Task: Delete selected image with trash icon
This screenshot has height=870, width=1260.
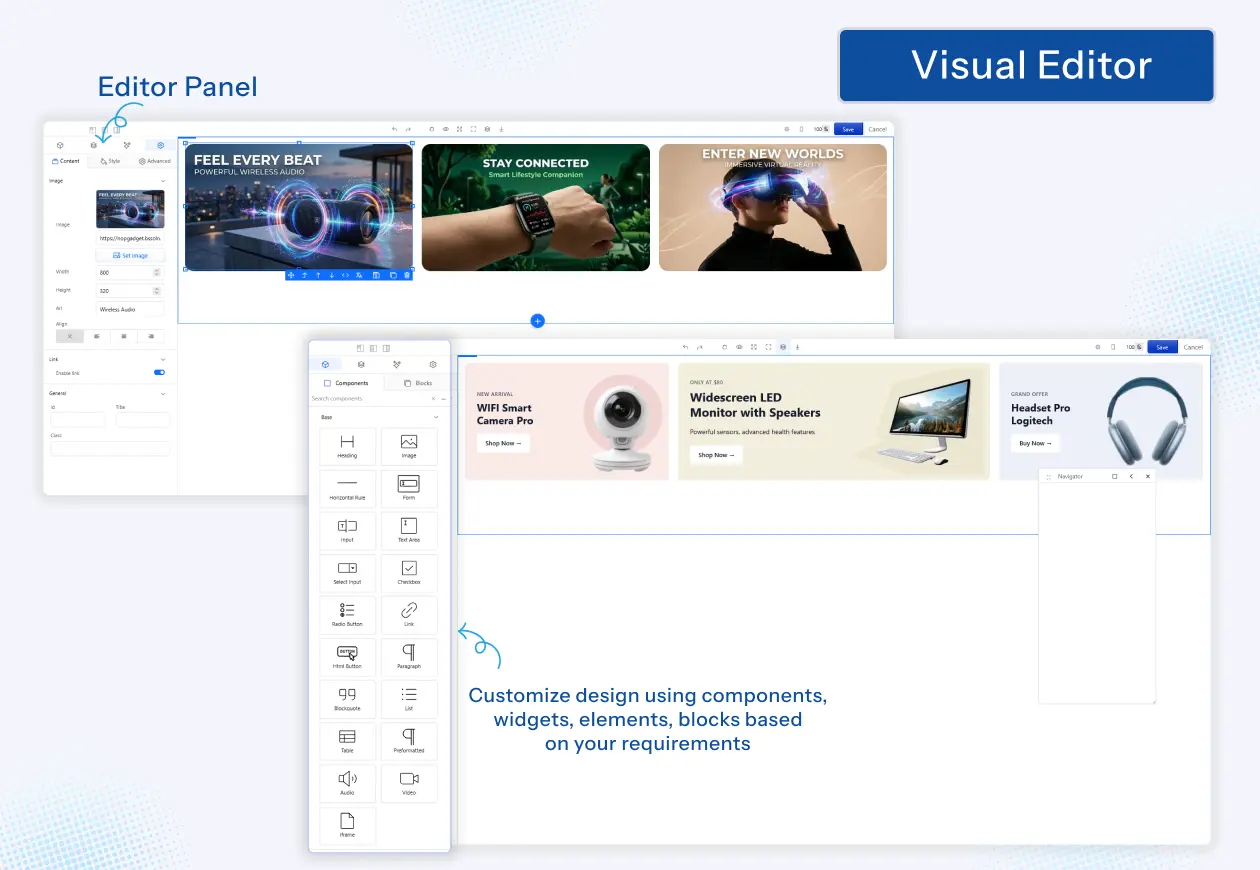Action: (x=407, y=275)
